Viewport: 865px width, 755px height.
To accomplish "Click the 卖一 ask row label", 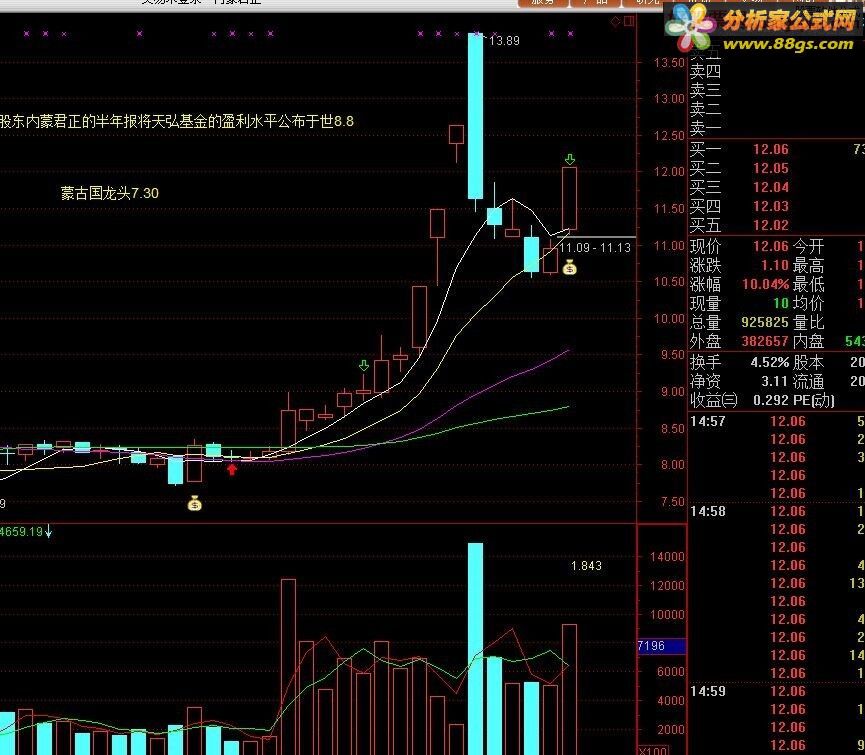I will click(x=705, y=128).
